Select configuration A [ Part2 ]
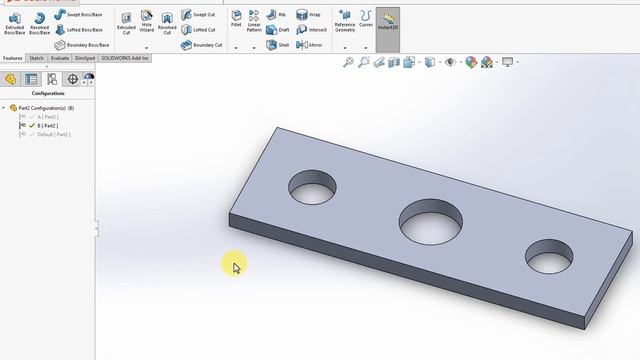This screenshot has width=640, height=360. click(x=39, y=117)
